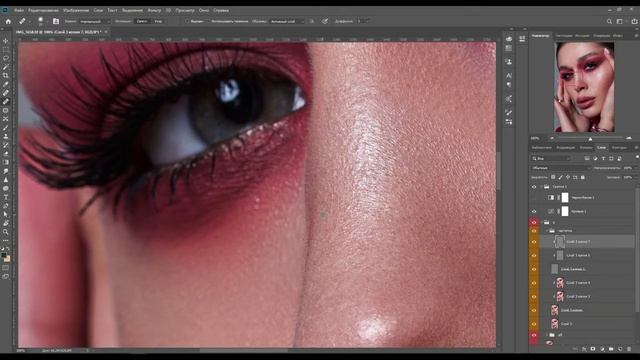Hide the Слой 3 копия 4 layer
Viewport: 640px width, 360px height.
coord(534,283)
